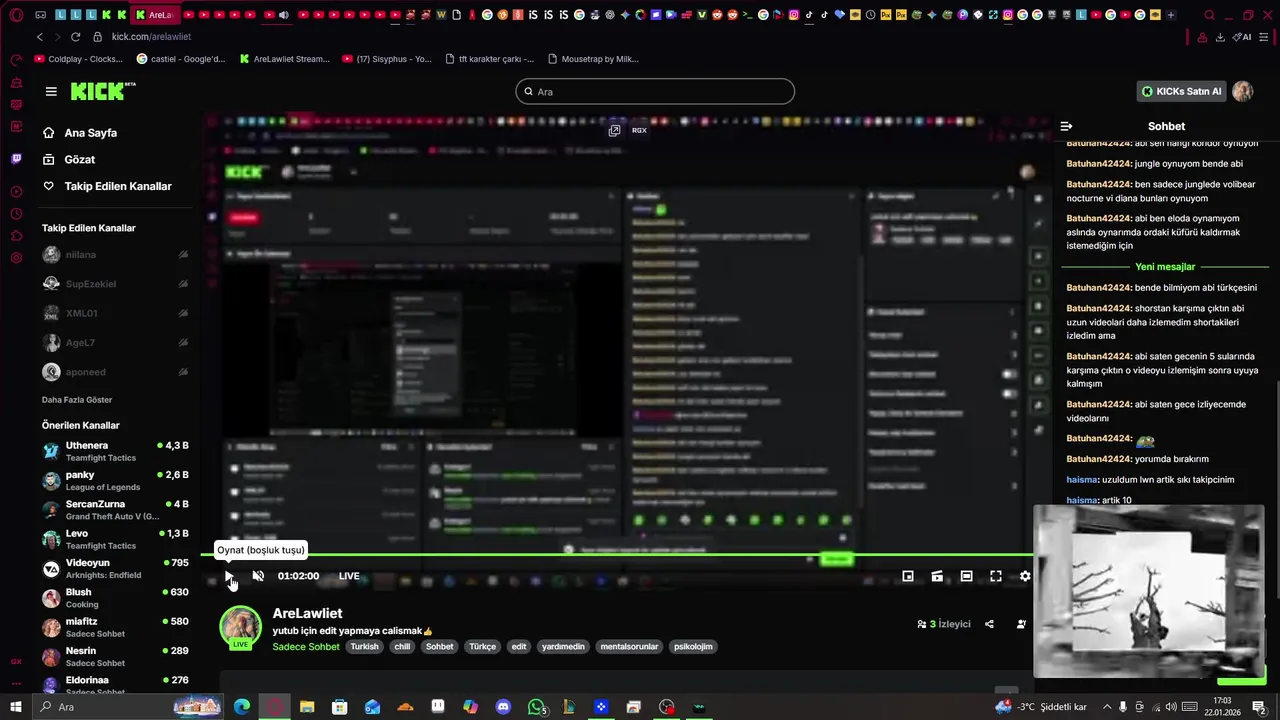This screenshot has height=720, width=1280.
Task: Focus the Kick Ara search field
Action: click(x=655, y=92)
